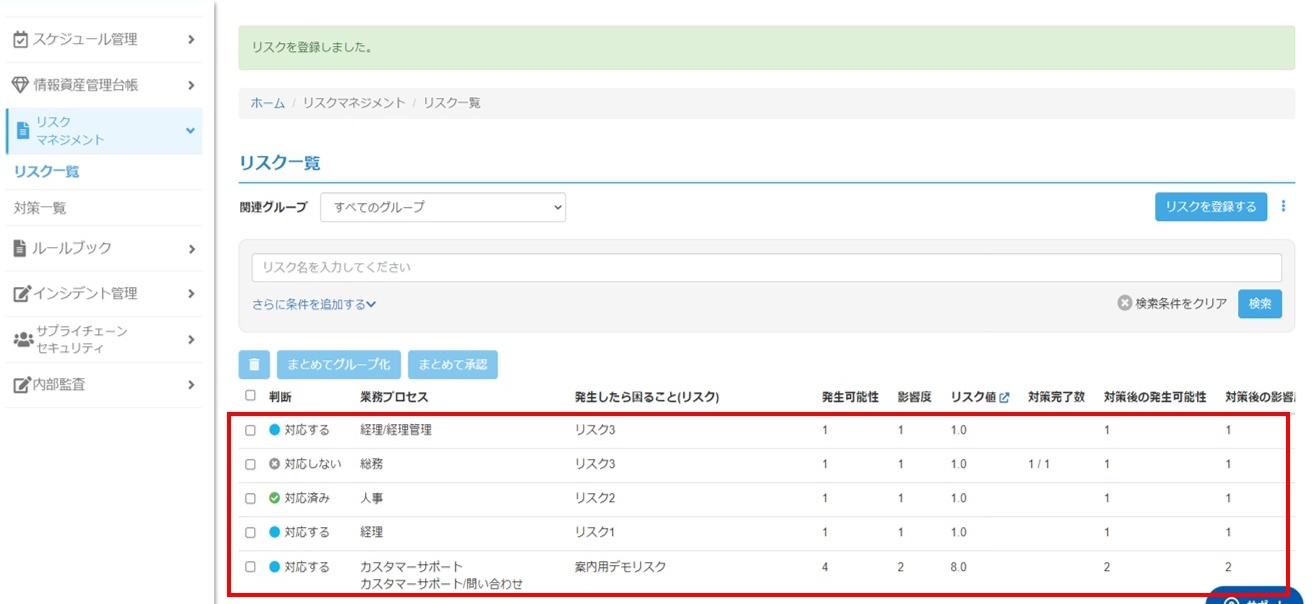
Task: Expand 情報資産管理台帳 chevron arrow
Action: click(190, 86)
